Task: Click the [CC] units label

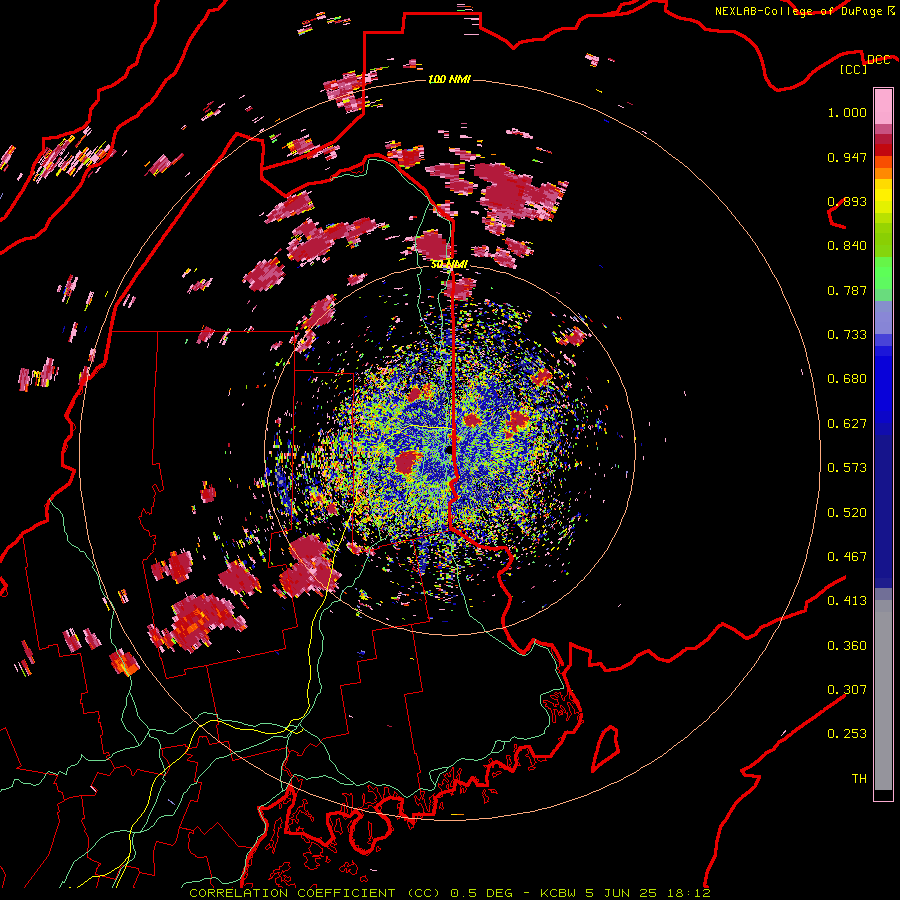Action: pos(854,69)
